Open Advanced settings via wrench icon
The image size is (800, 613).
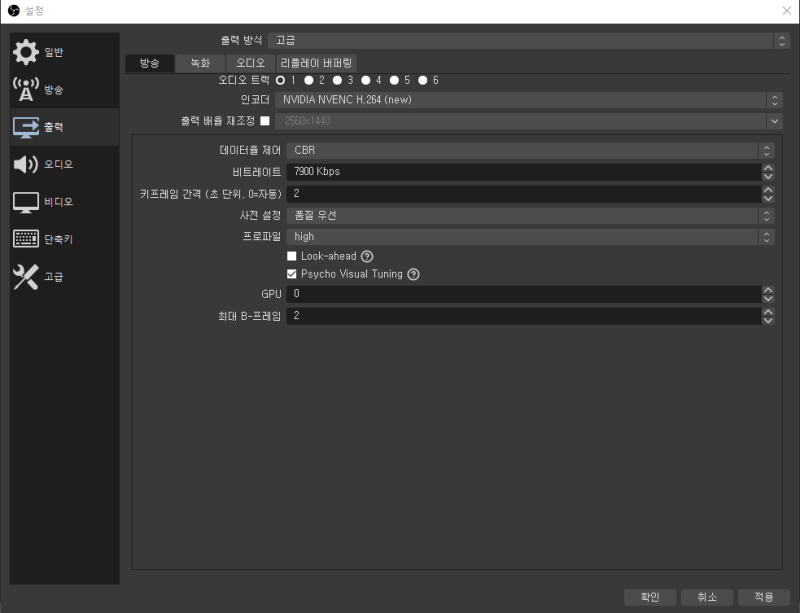tap(26, 277)
